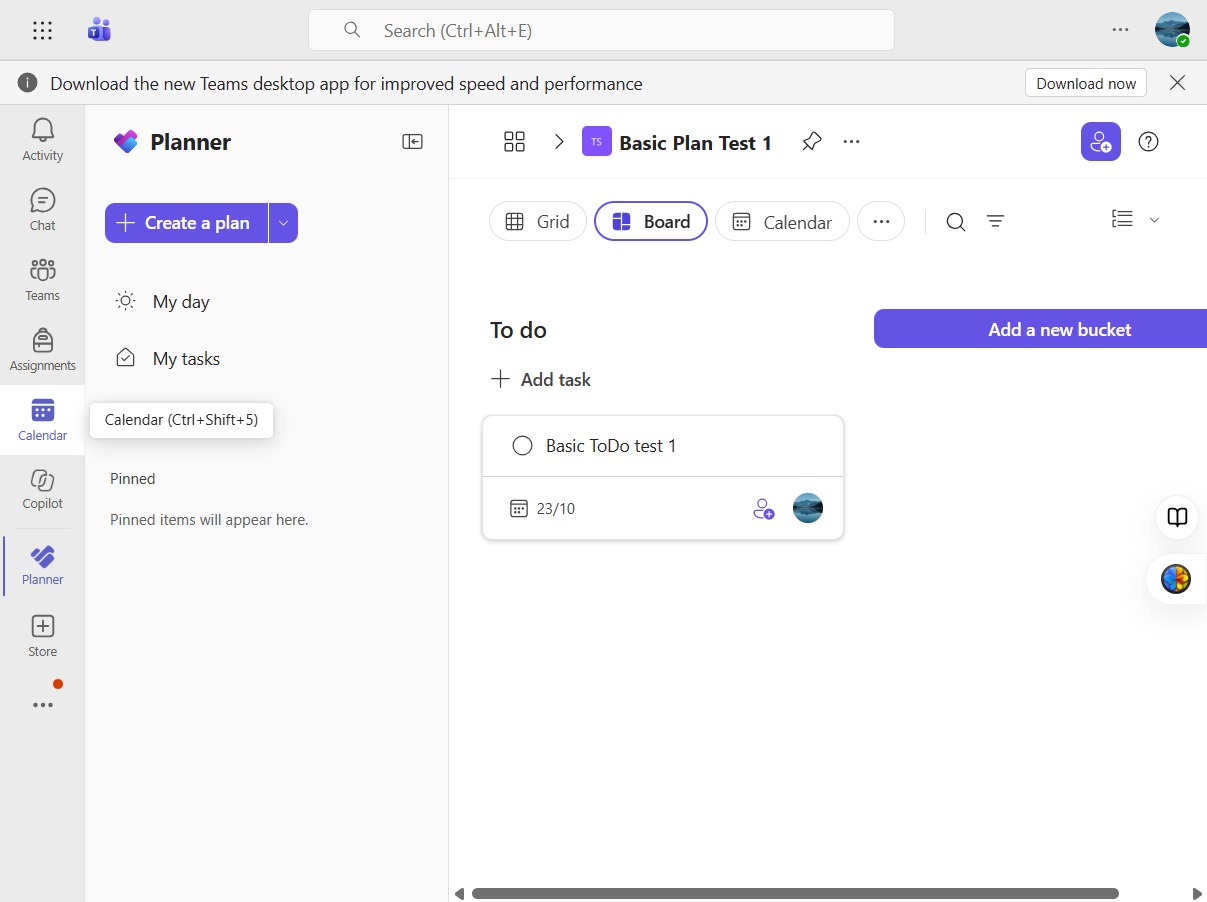Screen dimensions: 1207x902
Task: Switch to Grid view tab
Action: click(538, 222)
